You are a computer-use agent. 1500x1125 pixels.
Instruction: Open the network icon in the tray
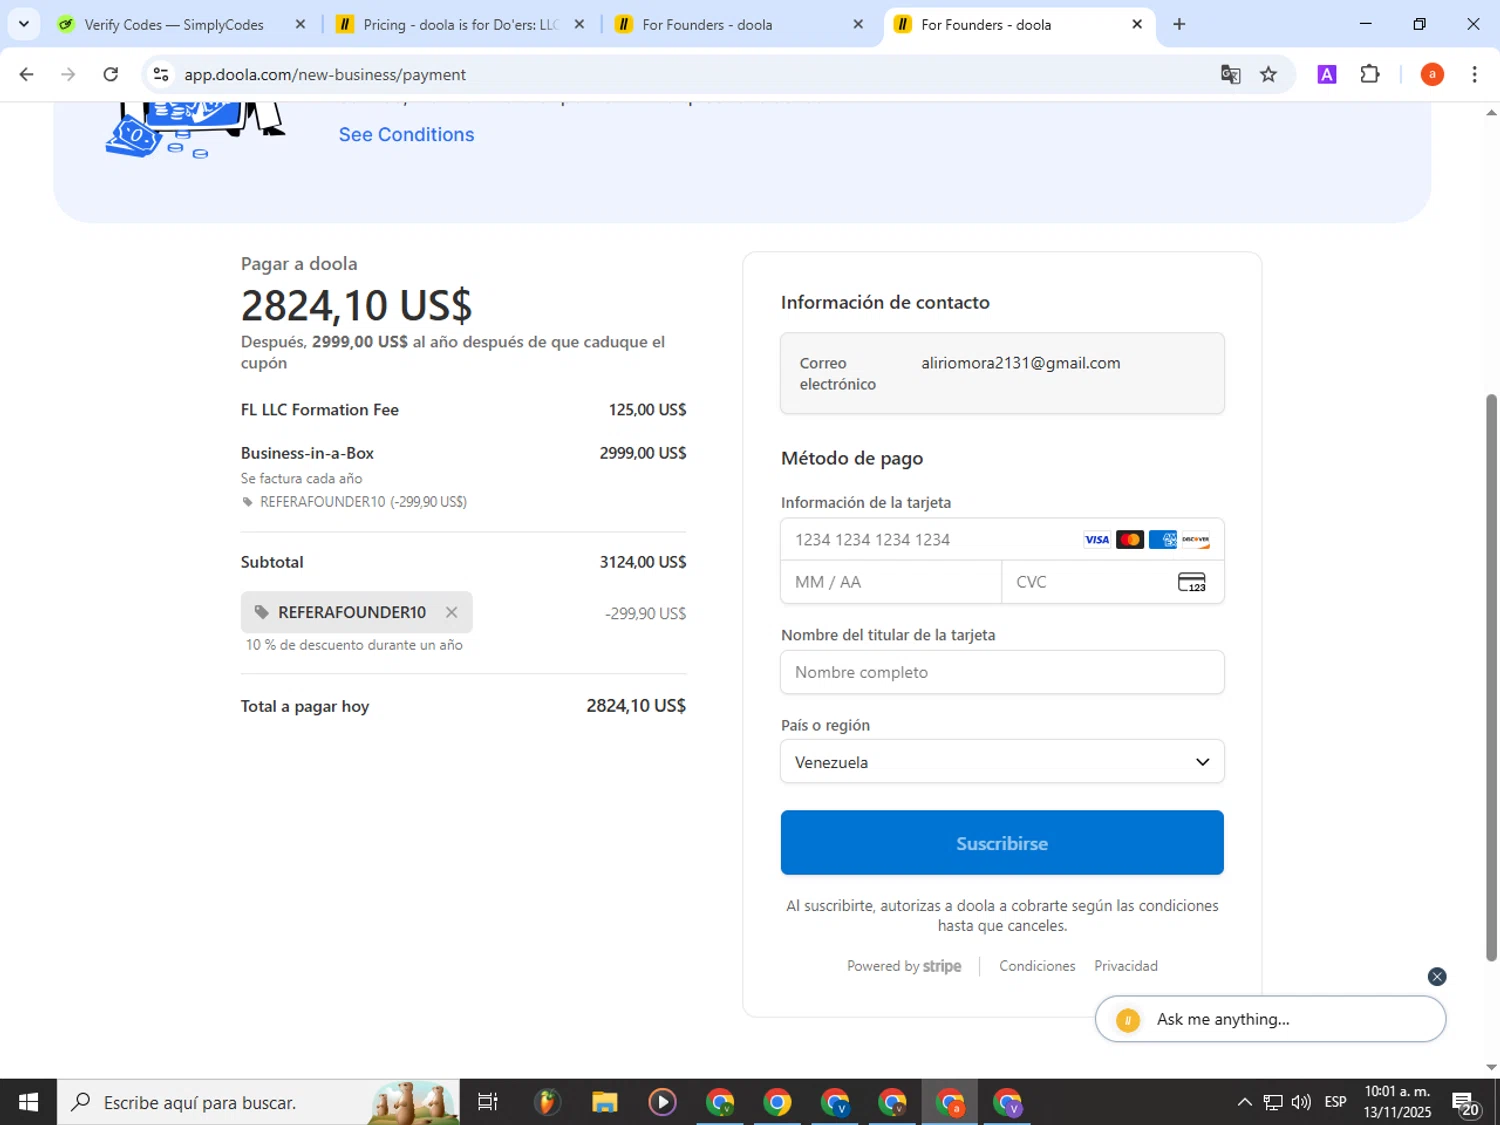coord(1272,1102)
